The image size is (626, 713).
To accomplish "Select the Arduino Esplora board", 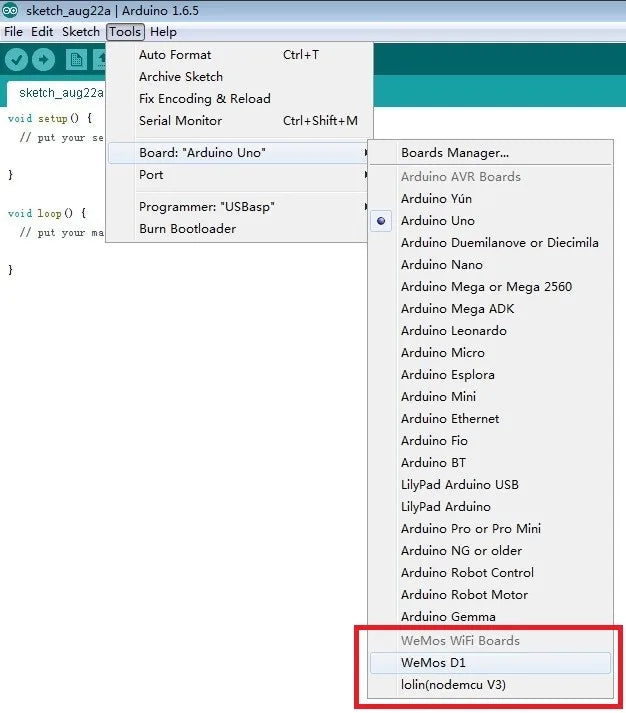I will coord(490,375).
